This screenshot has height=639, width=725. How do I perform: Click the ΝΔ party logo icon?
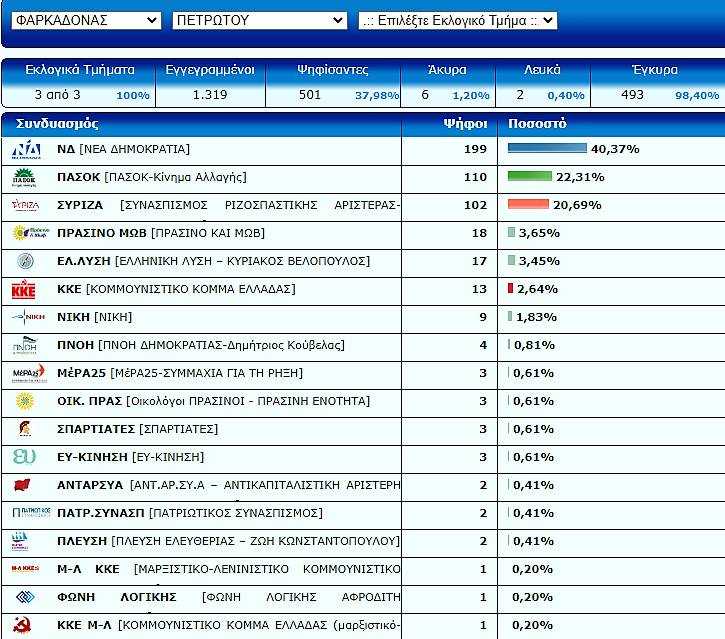(26, 150)
